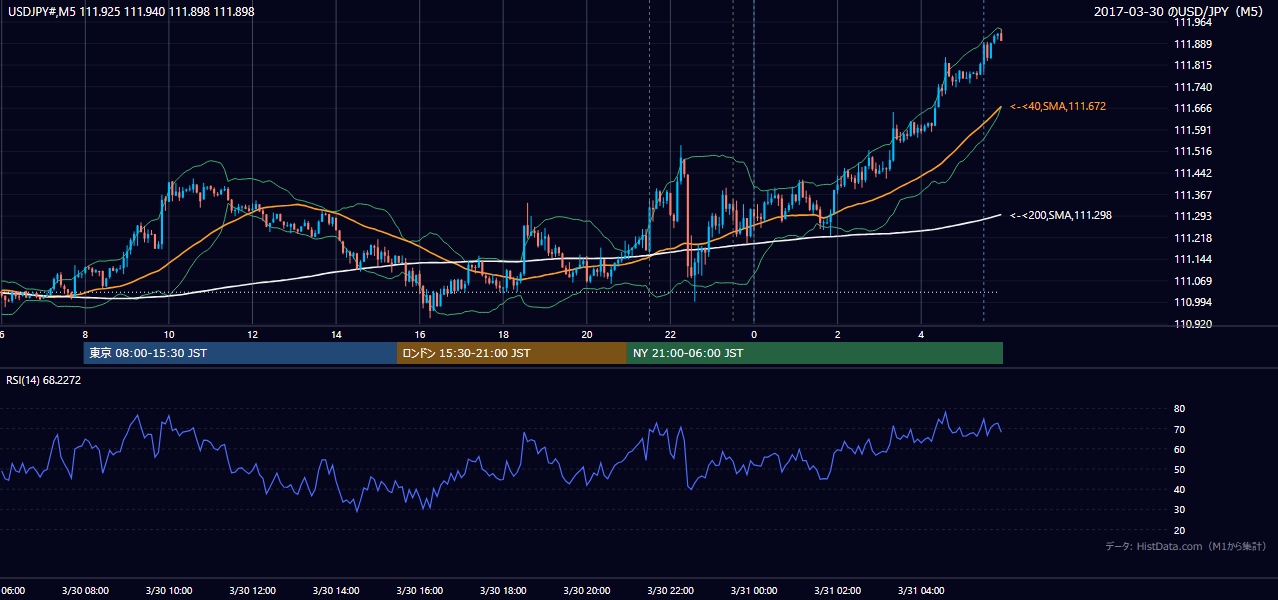Screen dimensions: 1278x600
Task: Click the 3/31 00:00 time label
Action: coord(753,591)
